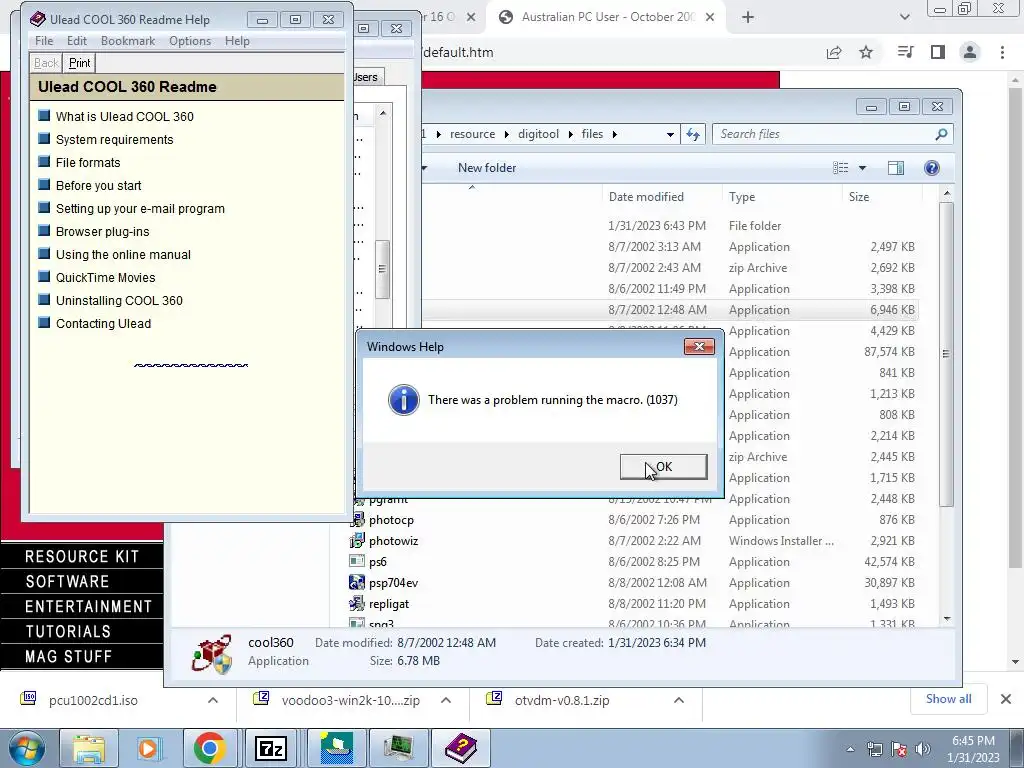Open the 'Before you start' help topic
1024x768 pixels.
click(99, 185)
